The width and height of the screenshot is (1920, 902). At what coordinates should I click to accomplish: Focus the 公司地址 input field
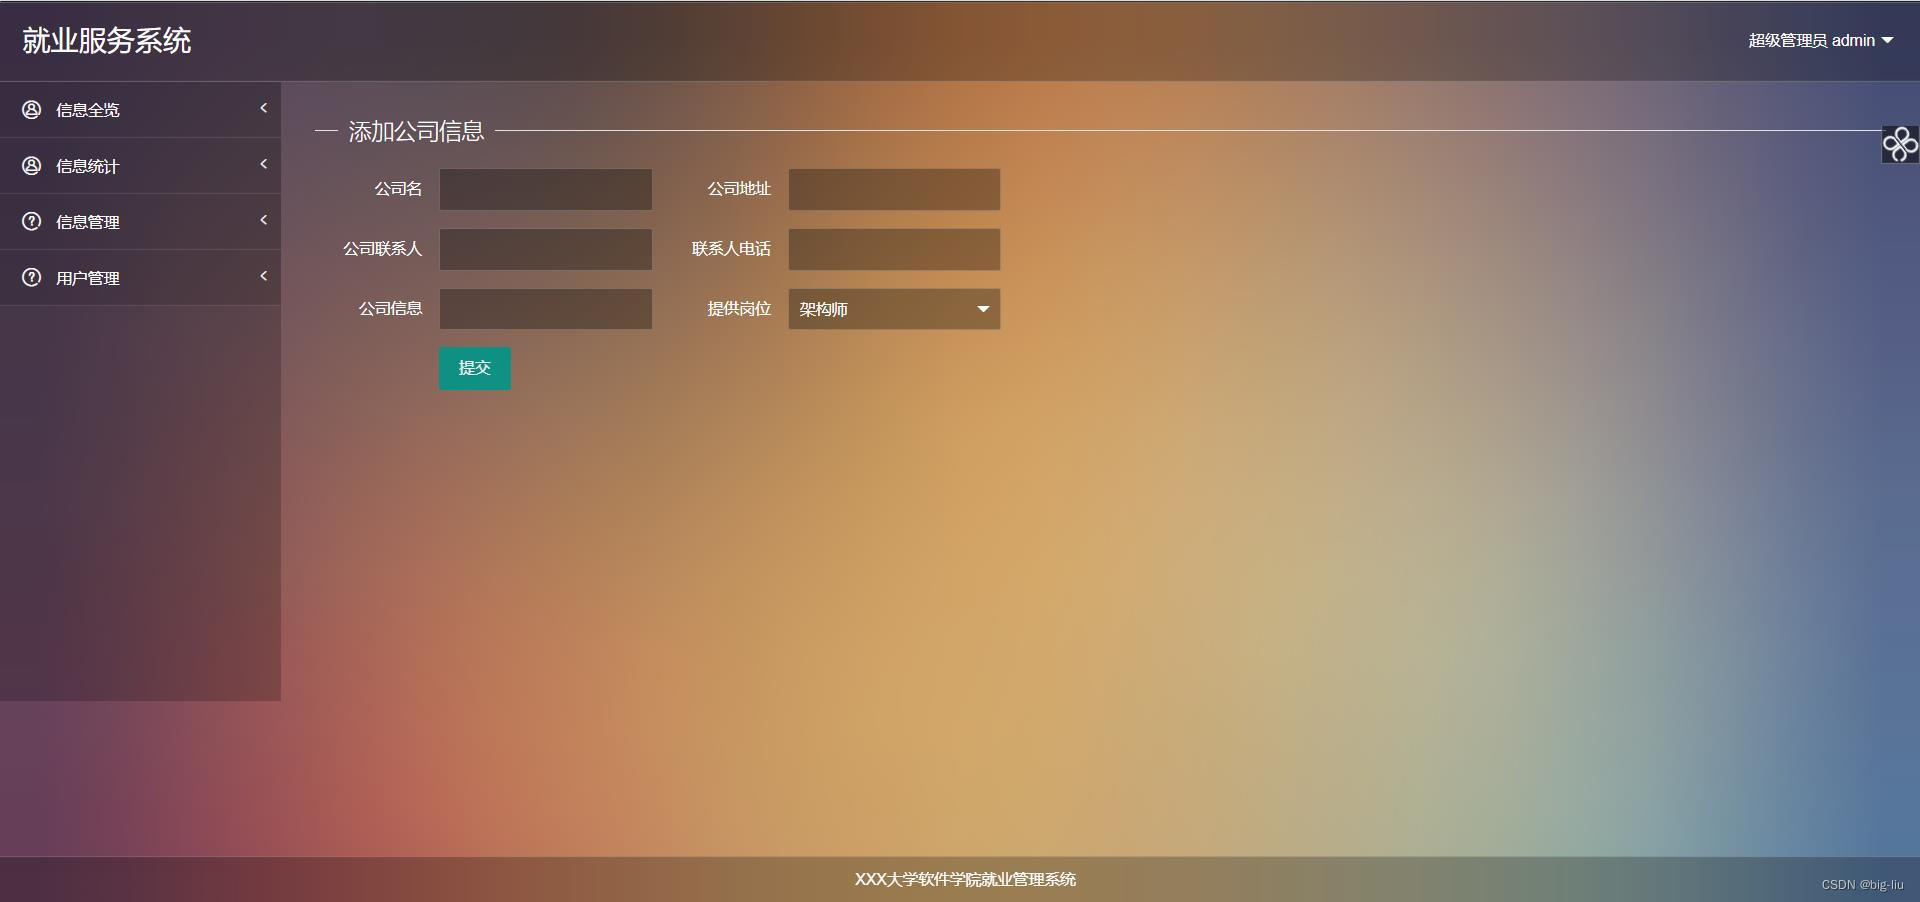pyautogui.click(x=894, y=189)
